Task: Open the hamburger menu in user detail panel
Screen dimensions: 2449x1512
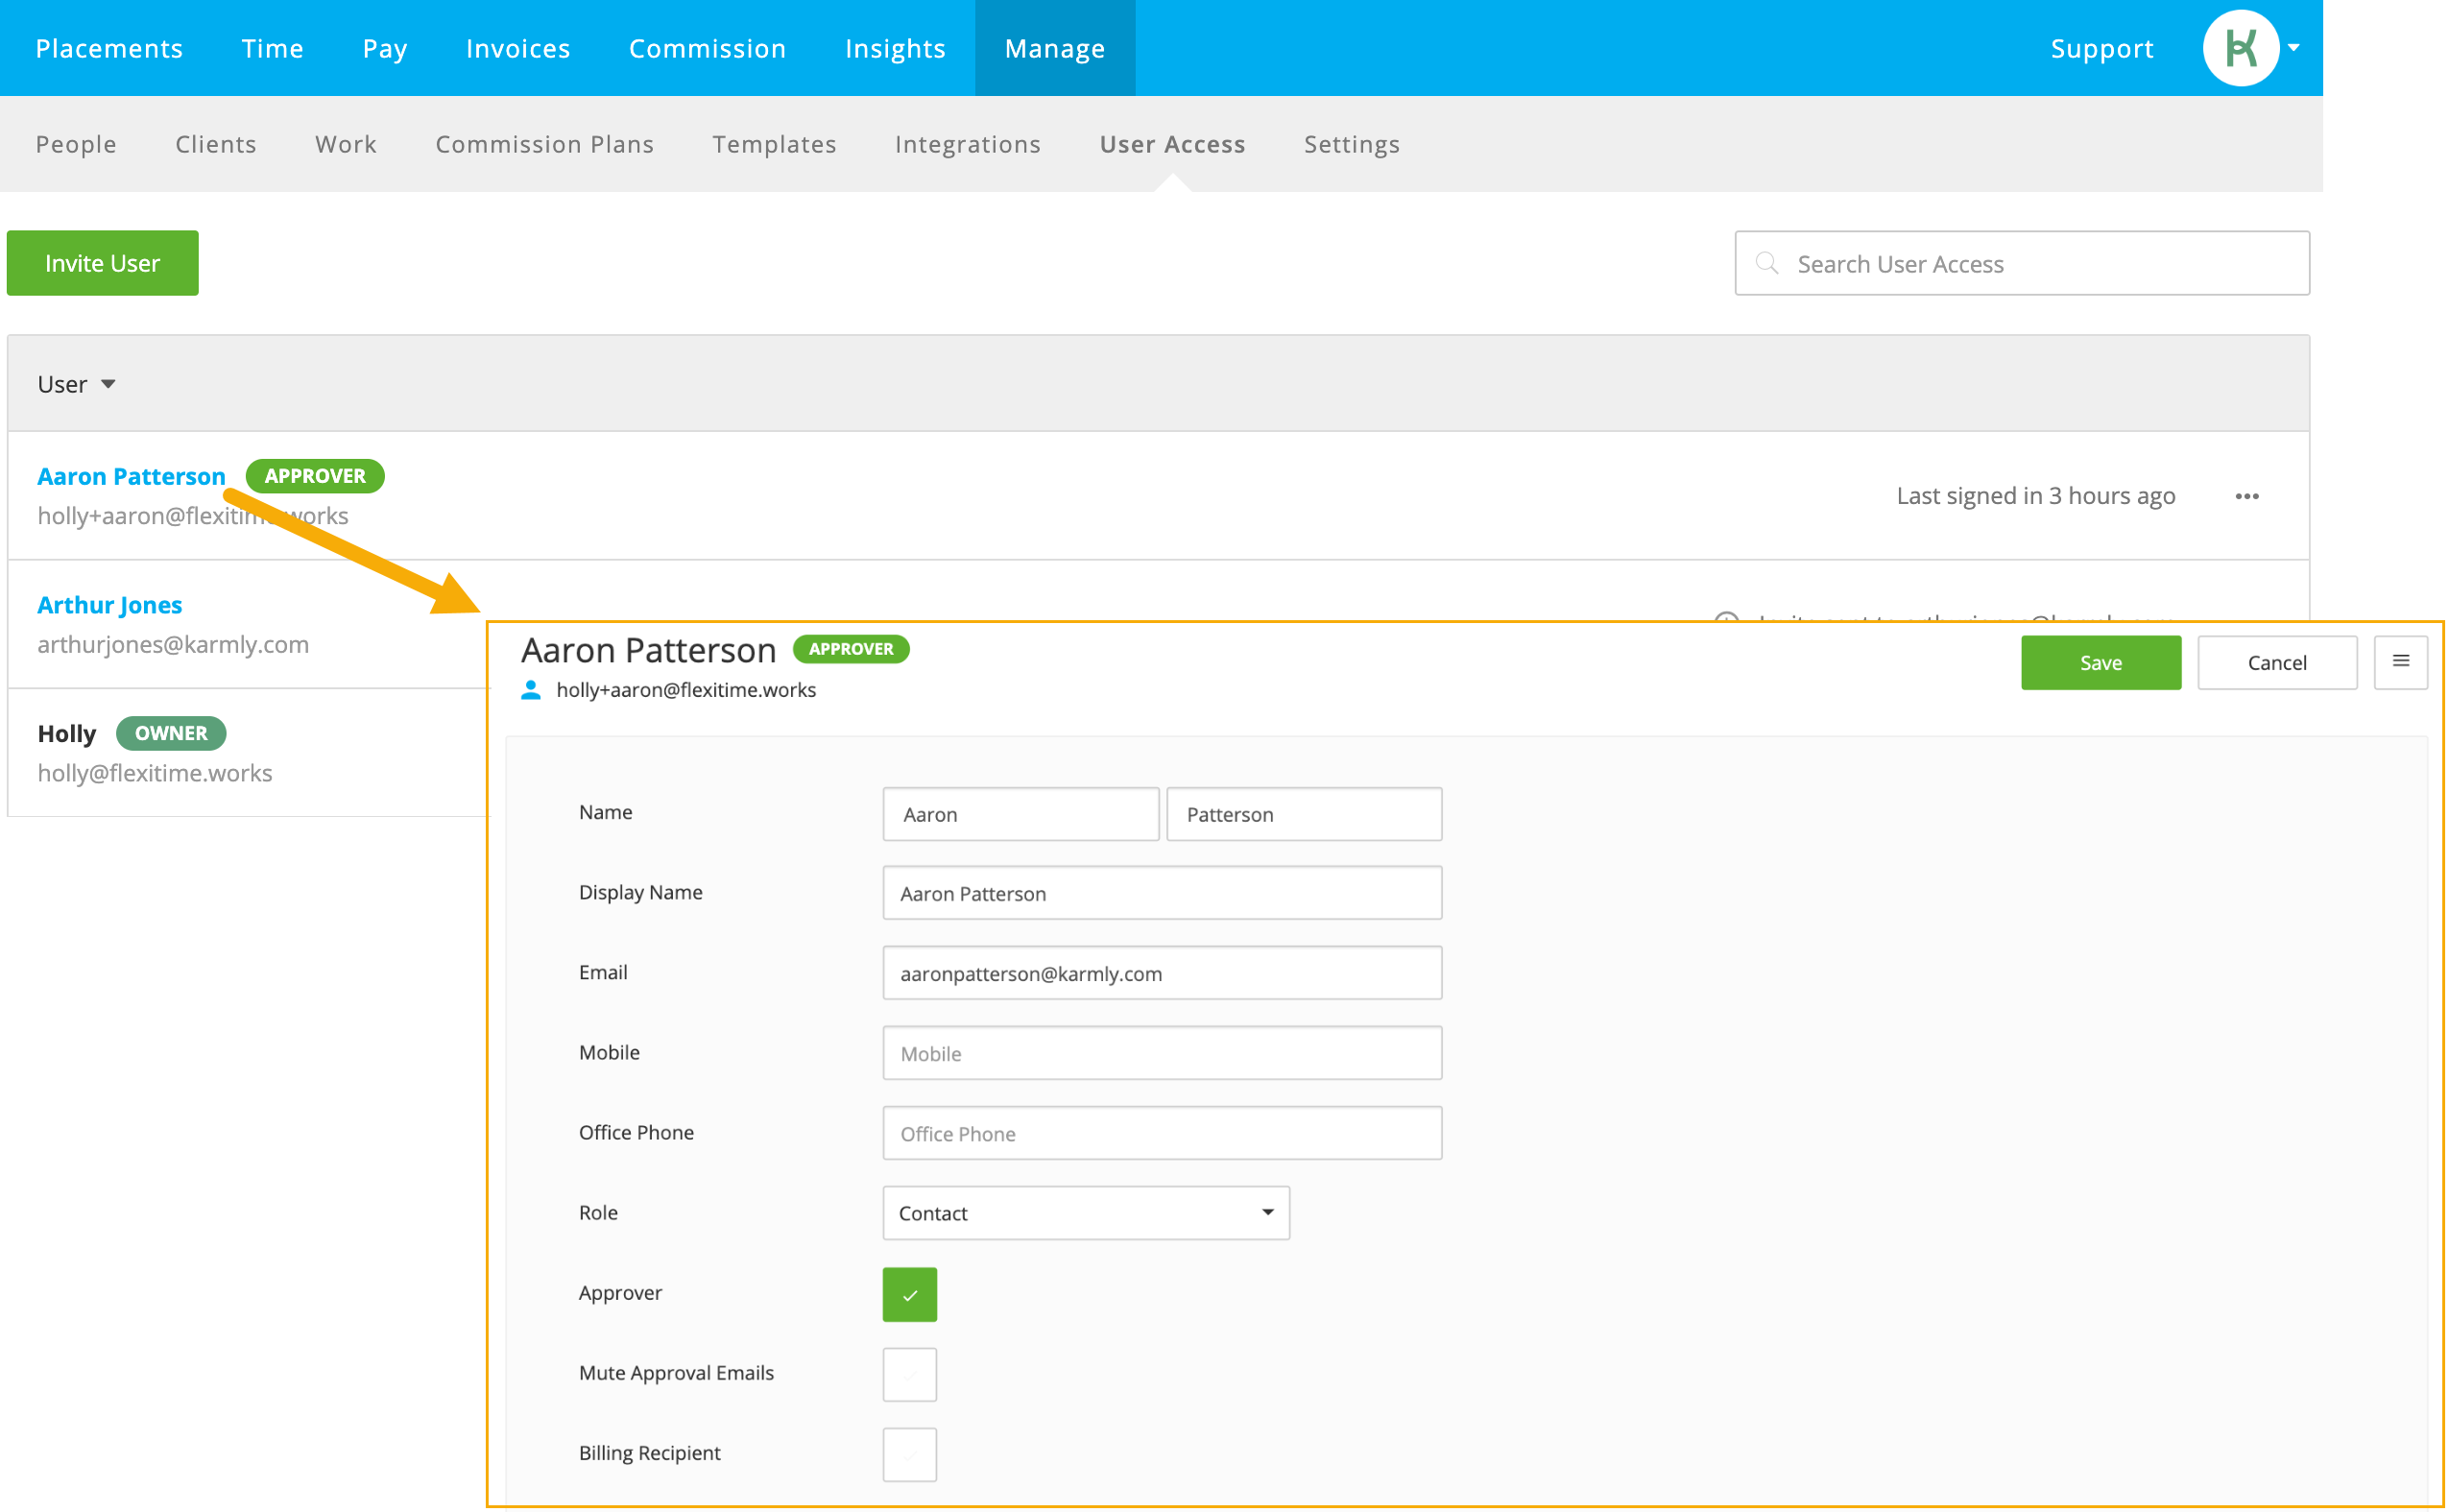Action: point(2400,662)
